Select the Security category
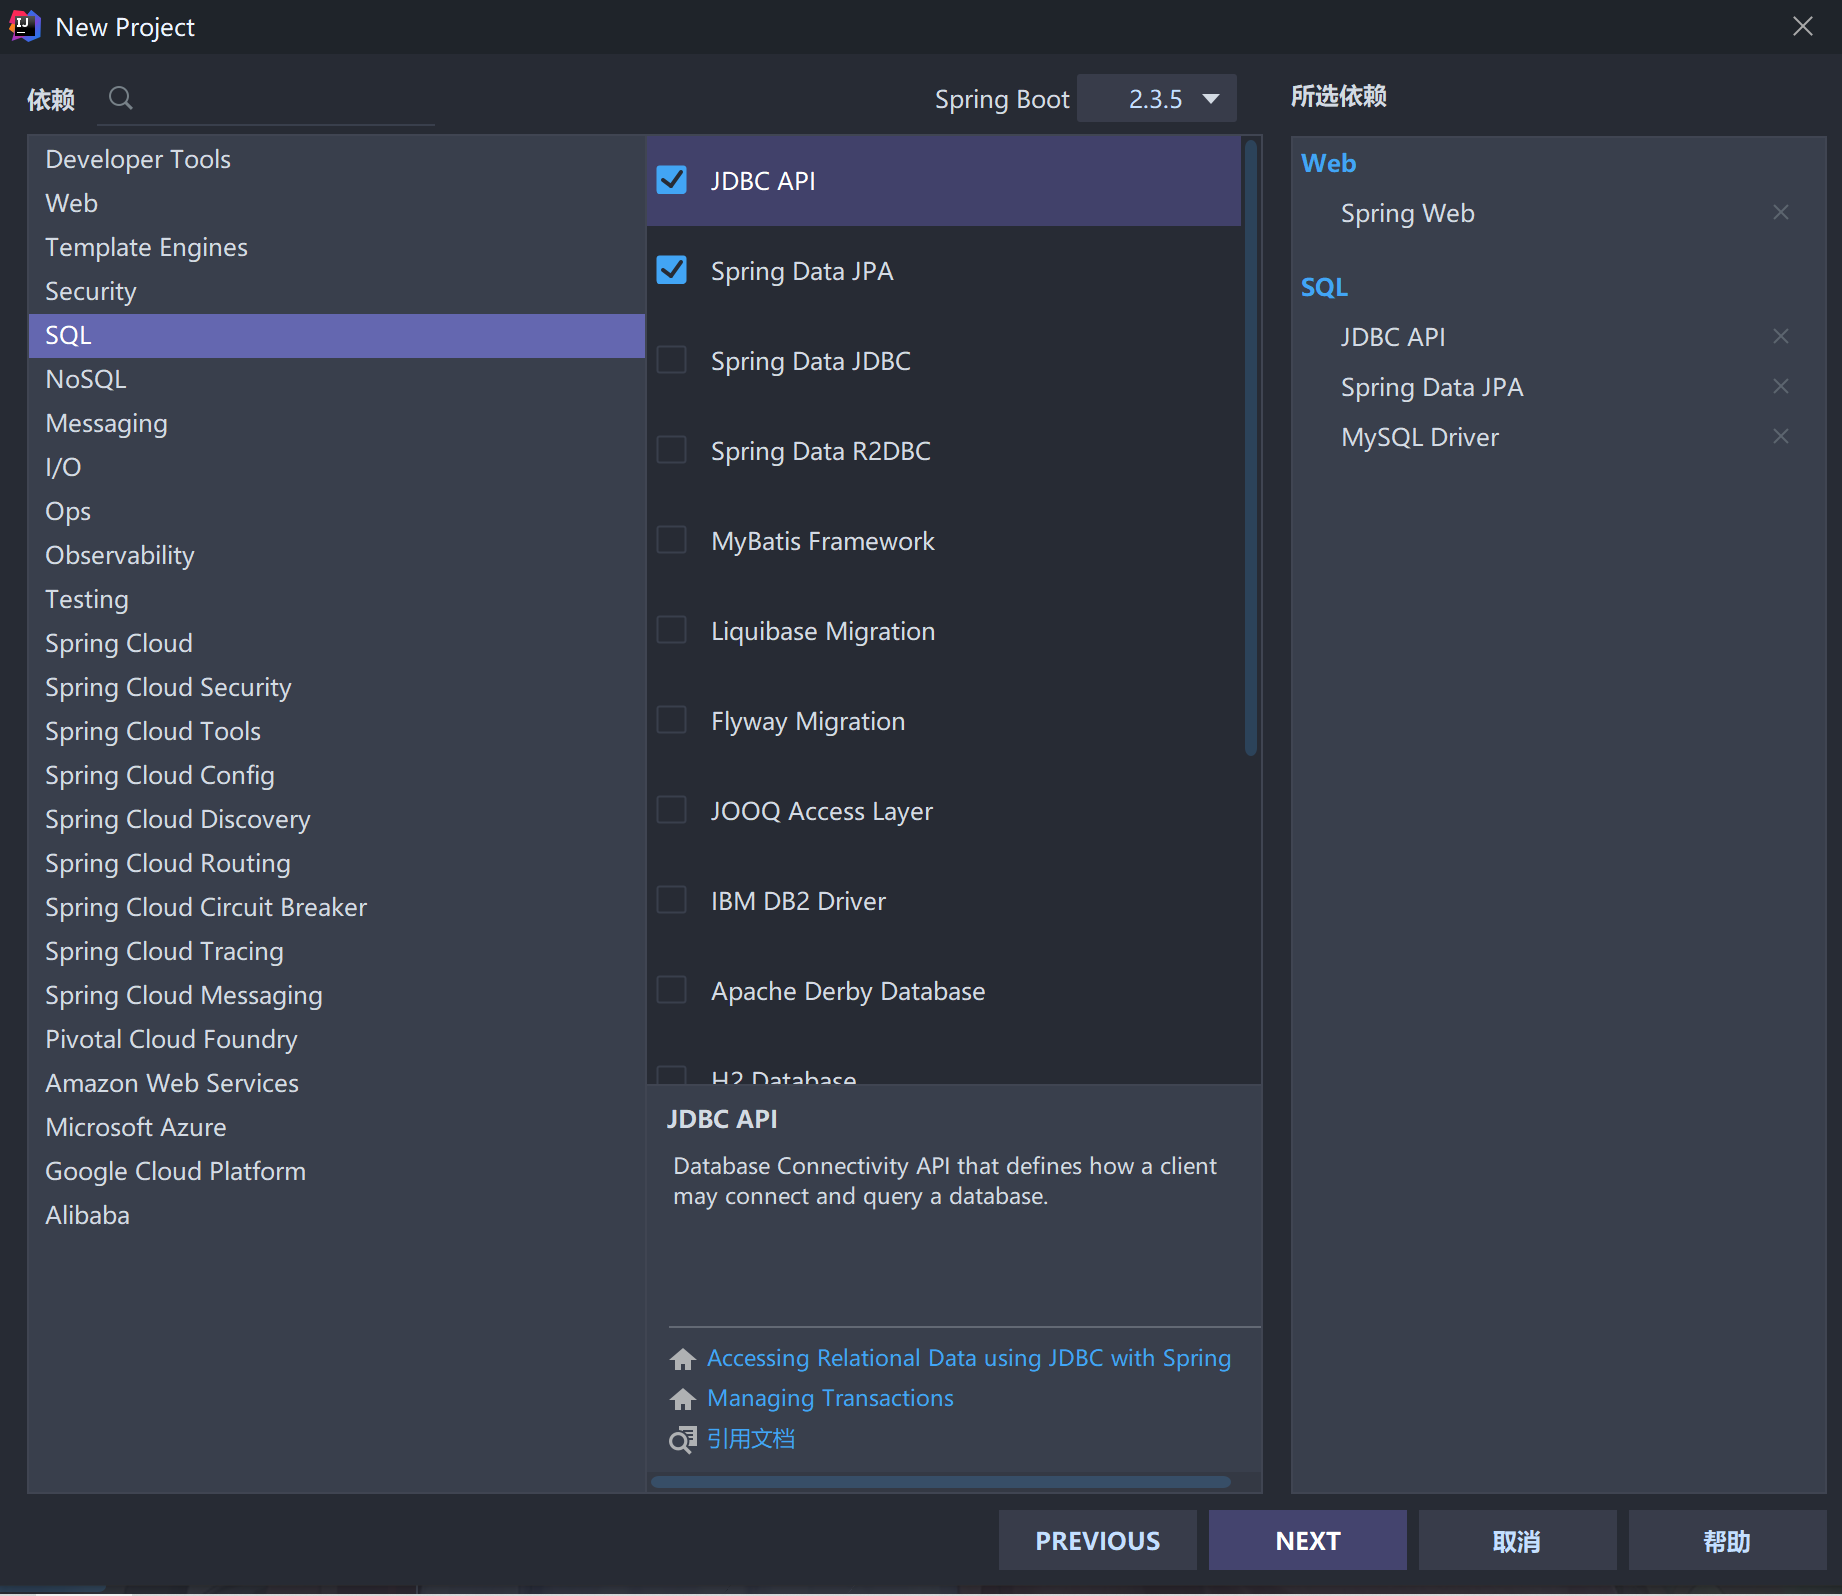Image resolution: width=1842 pixels, height=1596 pixels. click(336, 291)
